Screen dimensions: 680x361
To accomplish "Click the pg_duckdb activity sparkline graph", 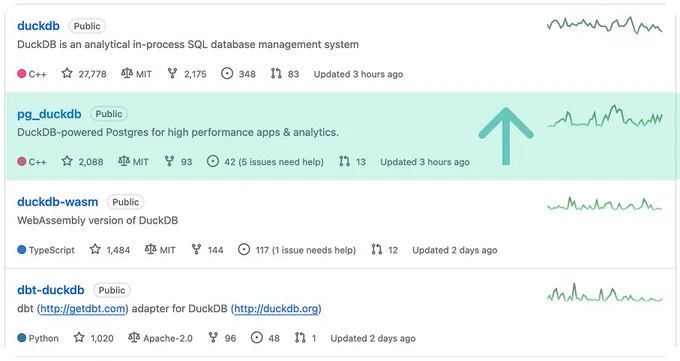I will (605, 116).
